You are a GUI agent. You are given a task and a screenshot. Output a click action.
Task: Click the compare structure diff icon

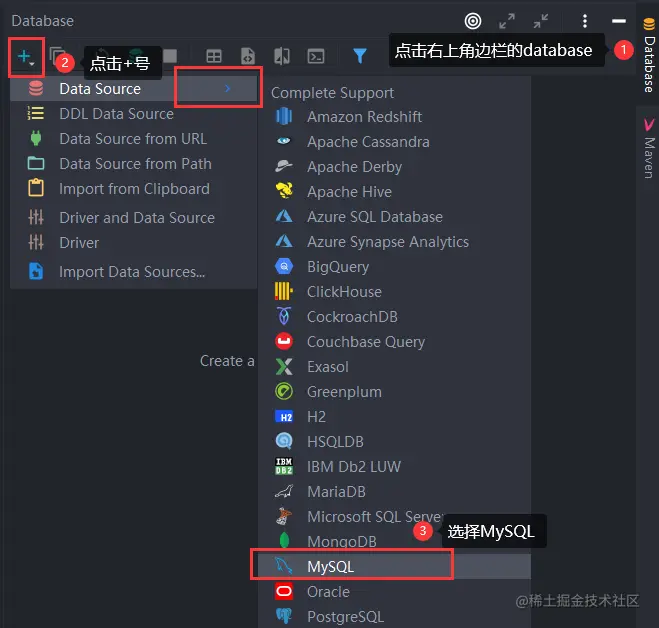coord(282,56)
